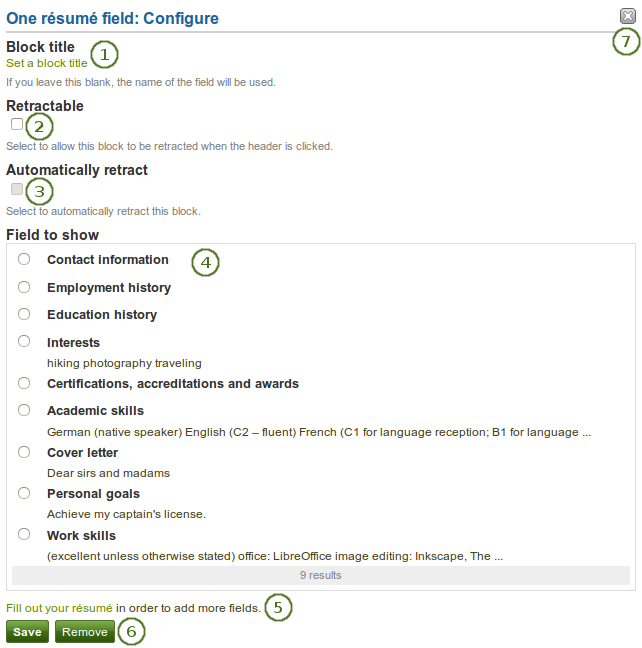The width and height of the screenshot is (642, 648).
Task: Click the Remove button
Action: [85, 632]
